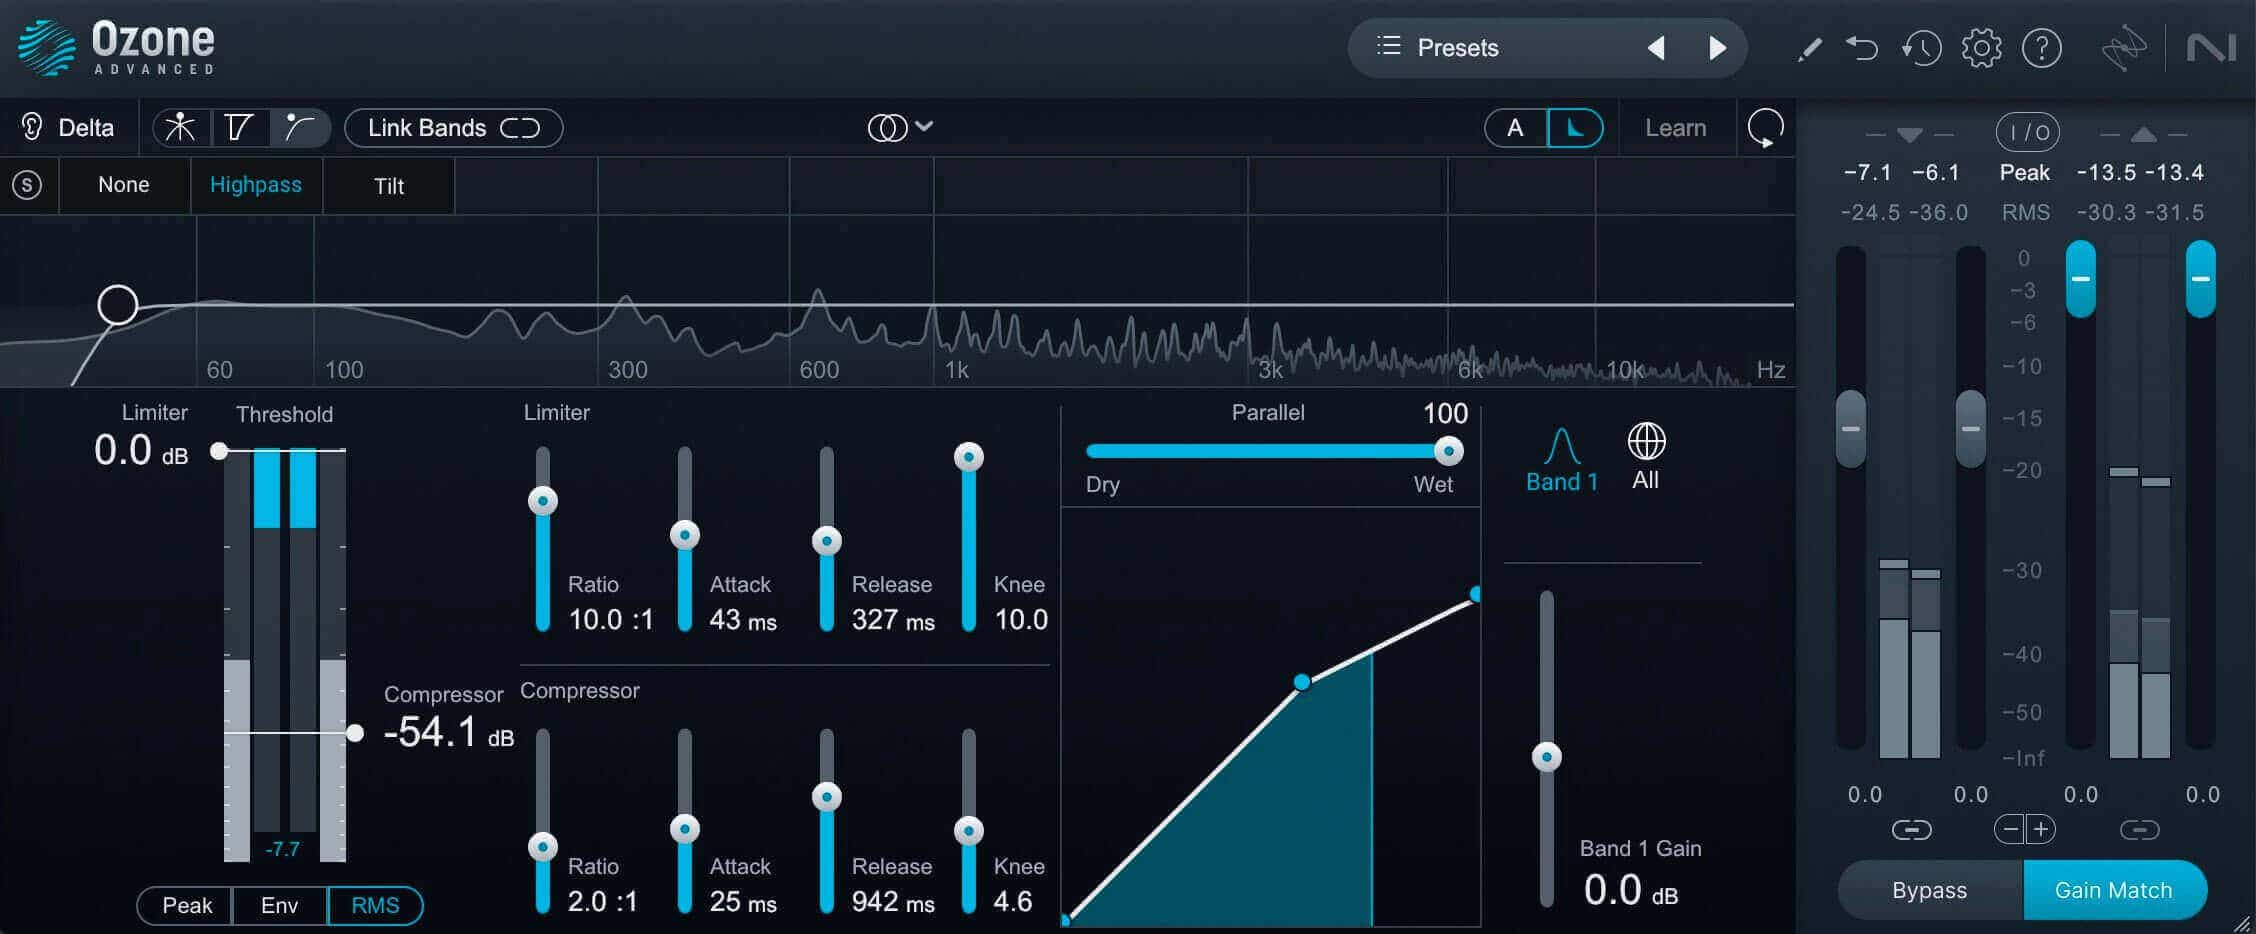This screenshot has width=2256, height=934.
Task: Click the highpass filter node on spectrum
Action: pyautogui.click(x=118, y=305)
